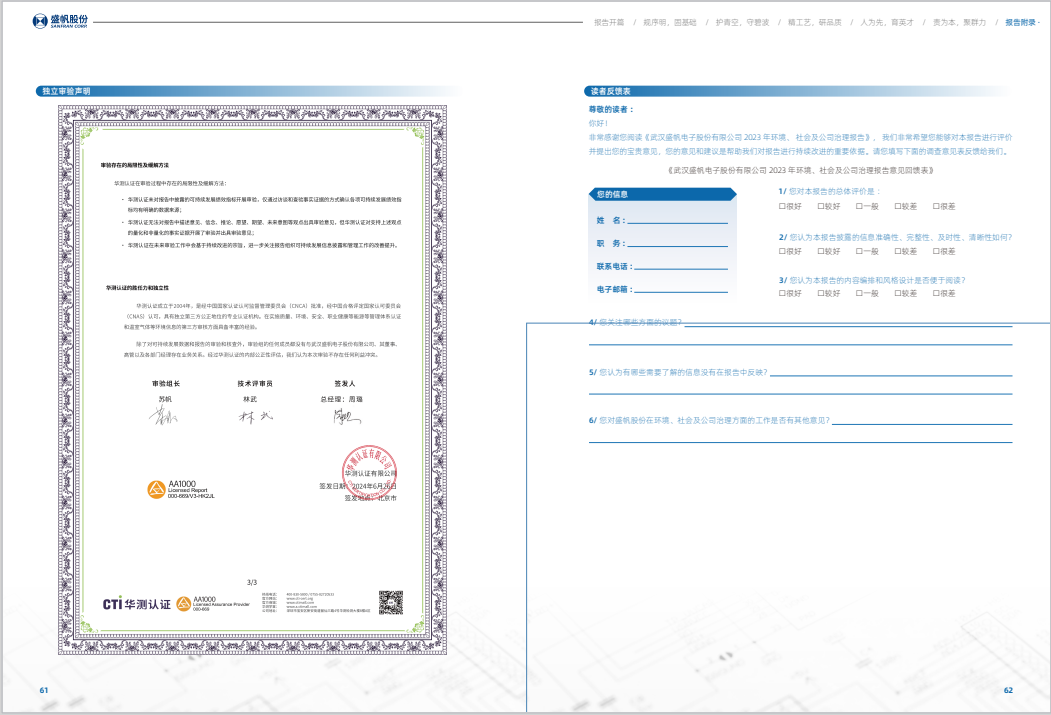Check 很差 for question 3 on layout design

pyautogui.click(x=935, y=293)
